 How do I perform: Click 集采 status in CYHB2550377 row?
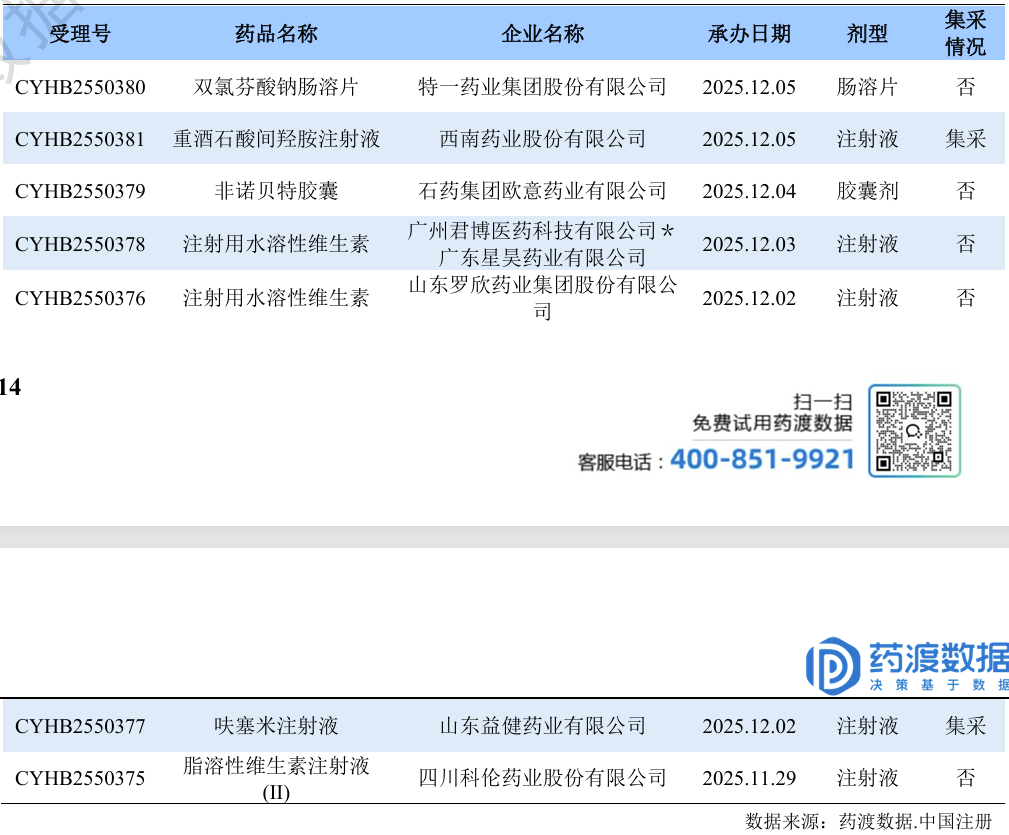pos(965,726)
